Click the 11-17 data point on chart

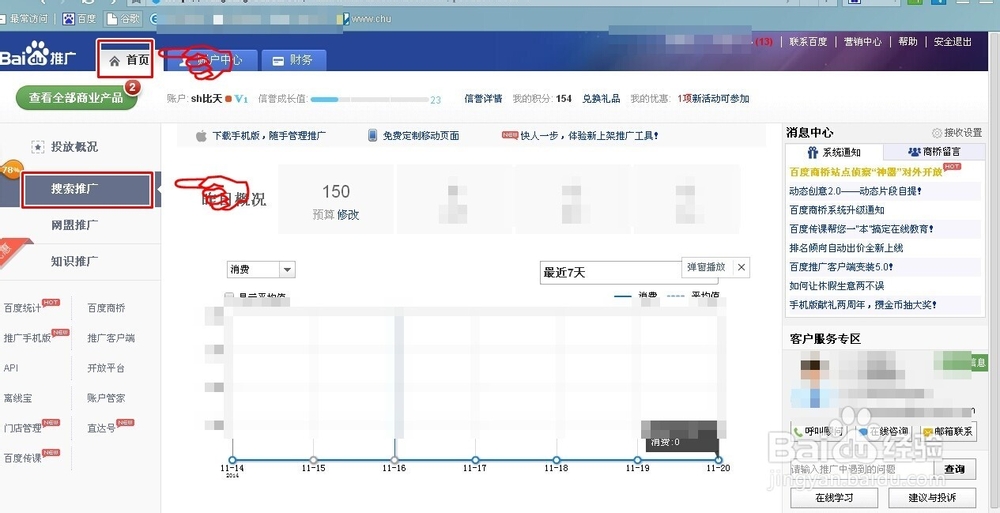pos(475,459)
